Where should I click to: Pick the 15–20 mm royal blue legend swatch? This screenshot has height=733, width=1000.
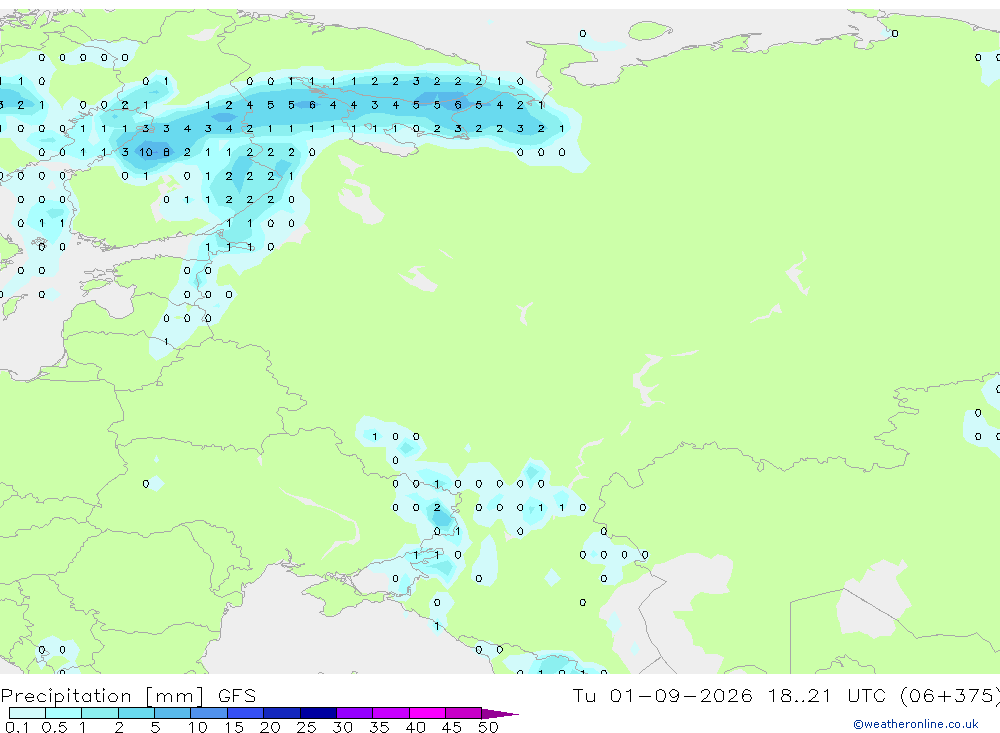(246, 713)
